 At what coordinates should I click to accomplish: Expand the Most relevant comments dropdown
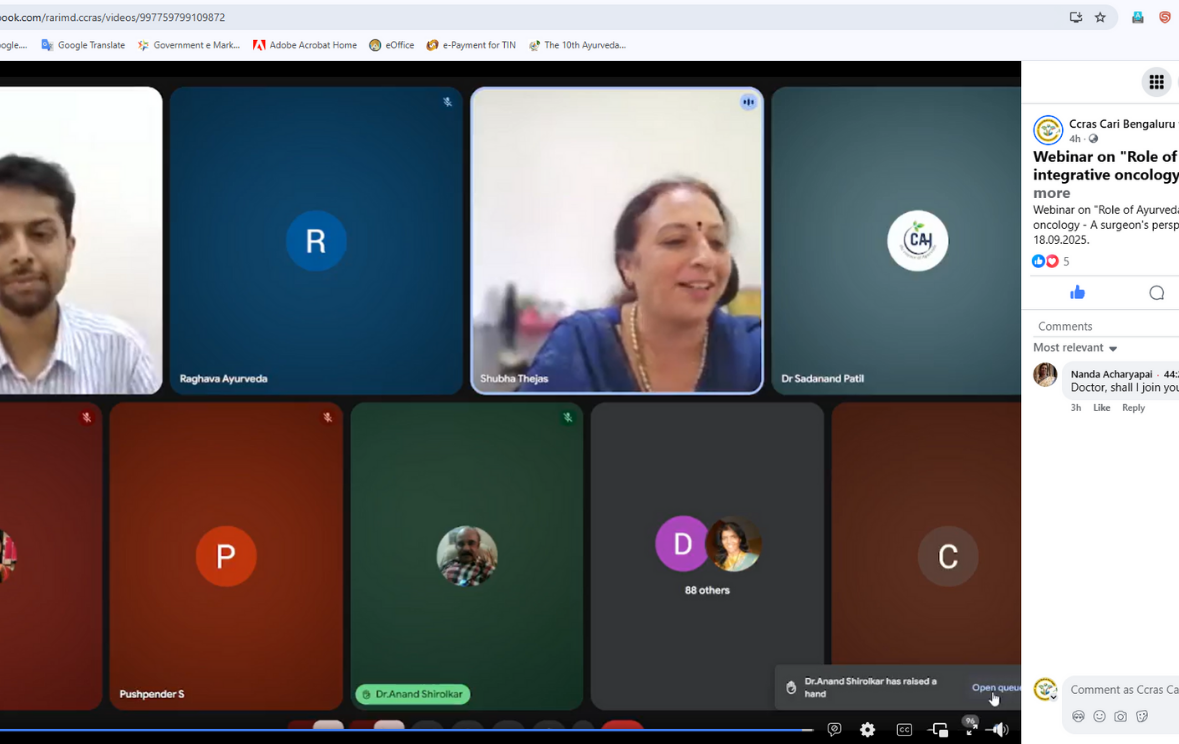[x=1076, y=348]
